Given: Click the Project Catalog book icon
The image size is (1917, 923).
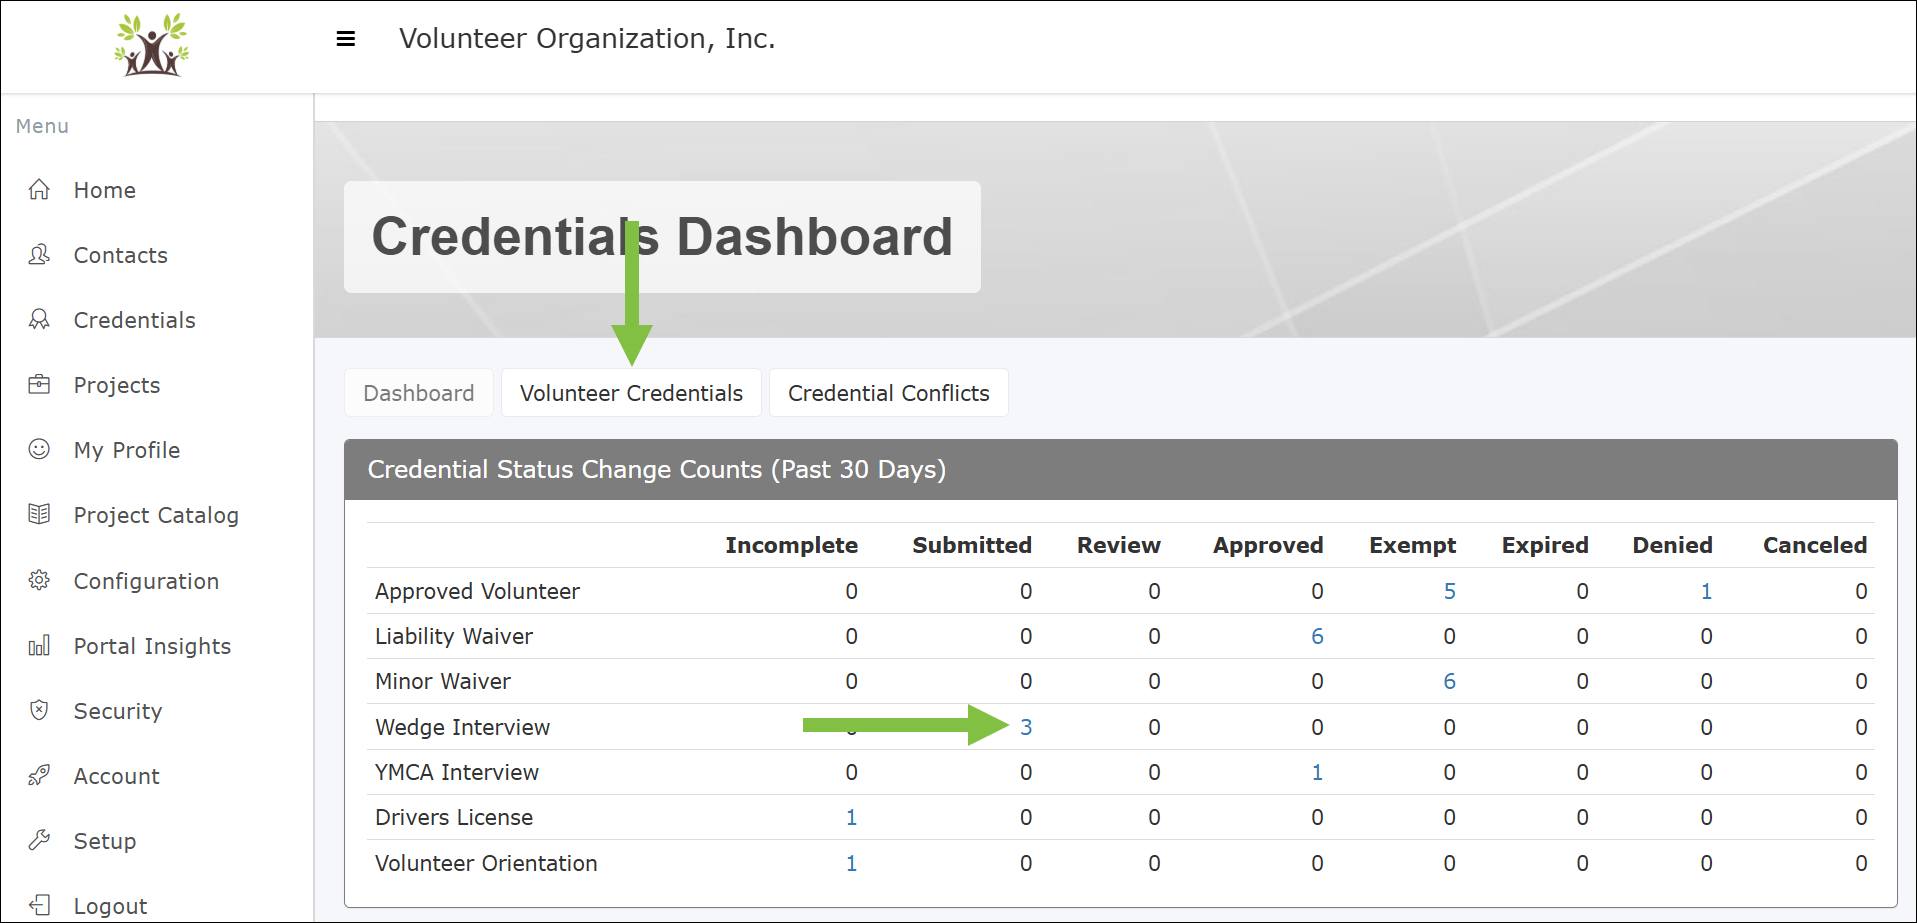Looking at the screenshot, I should 39,514.
